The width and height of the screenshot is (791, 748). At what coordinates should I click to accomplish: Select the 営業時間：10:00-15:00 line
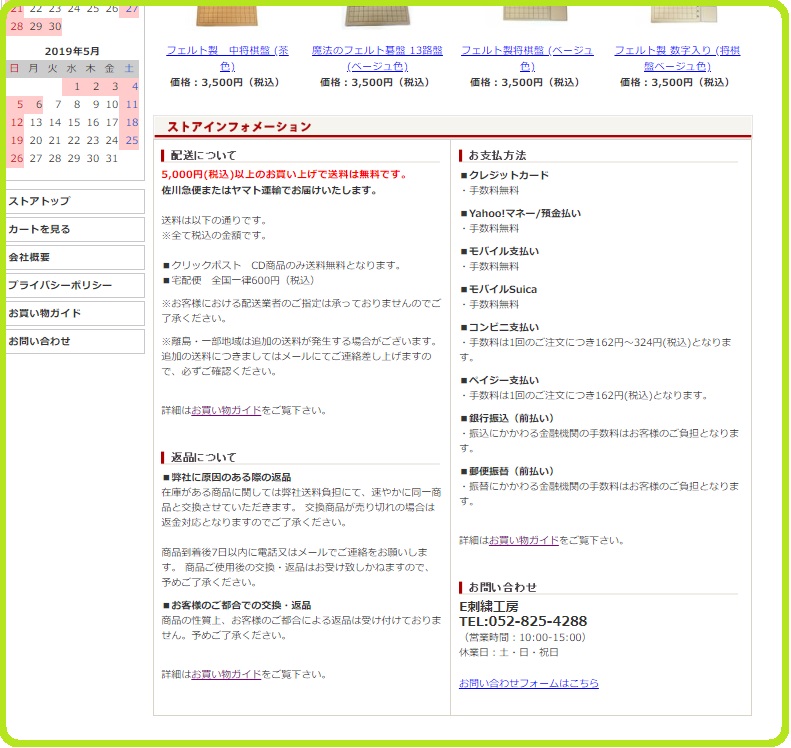pyautogui.click(x=523, y=638)
